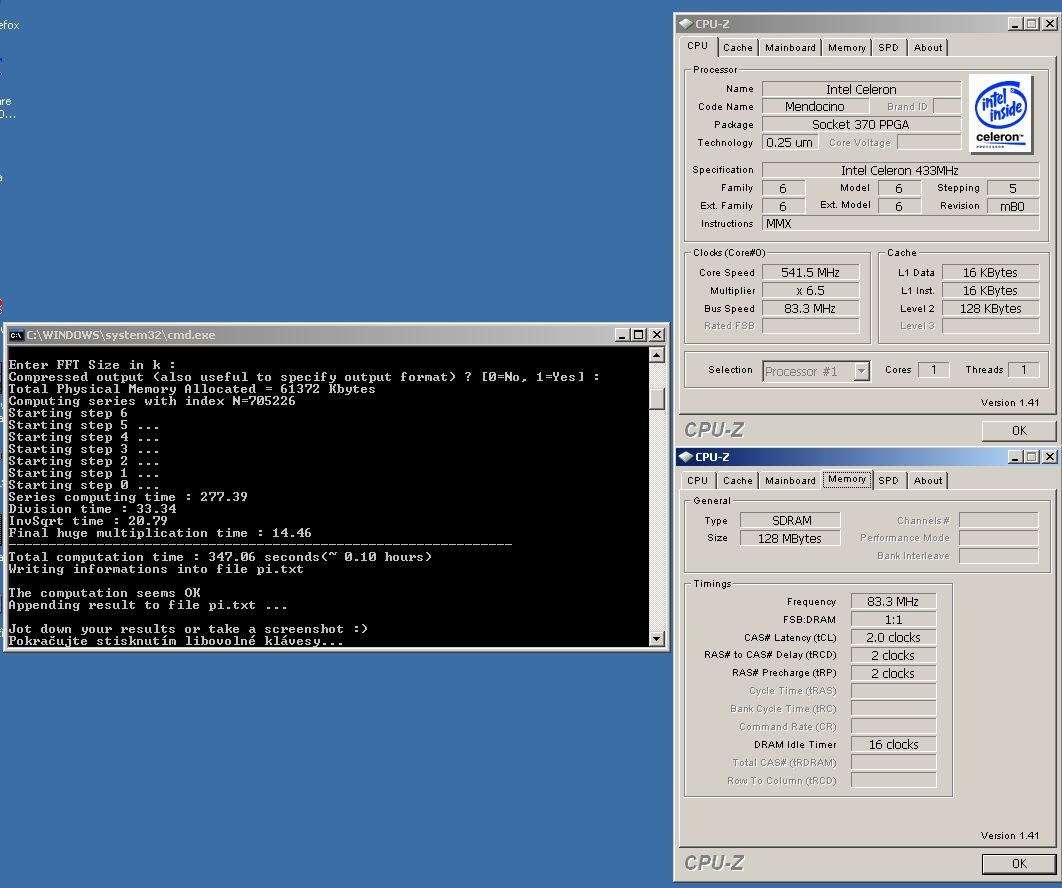Click OK in the top CPU-Z window
Screen dimensions: 1062x888
coord(1019,431)
